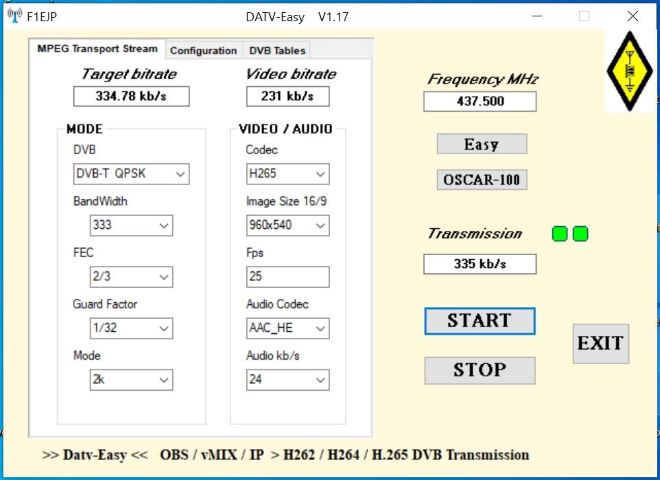Open the DVB Tables tab
Image resolution: width=660 pixels, height=480 pixels.
pyautogui.click(x=277, y=51)
